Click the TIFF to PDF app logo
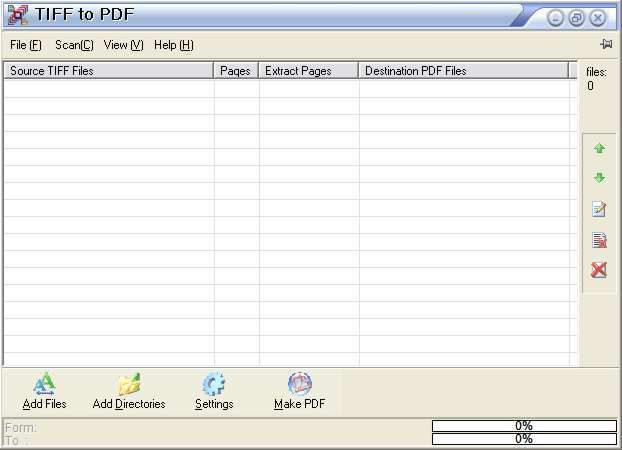 pos(17,15)
